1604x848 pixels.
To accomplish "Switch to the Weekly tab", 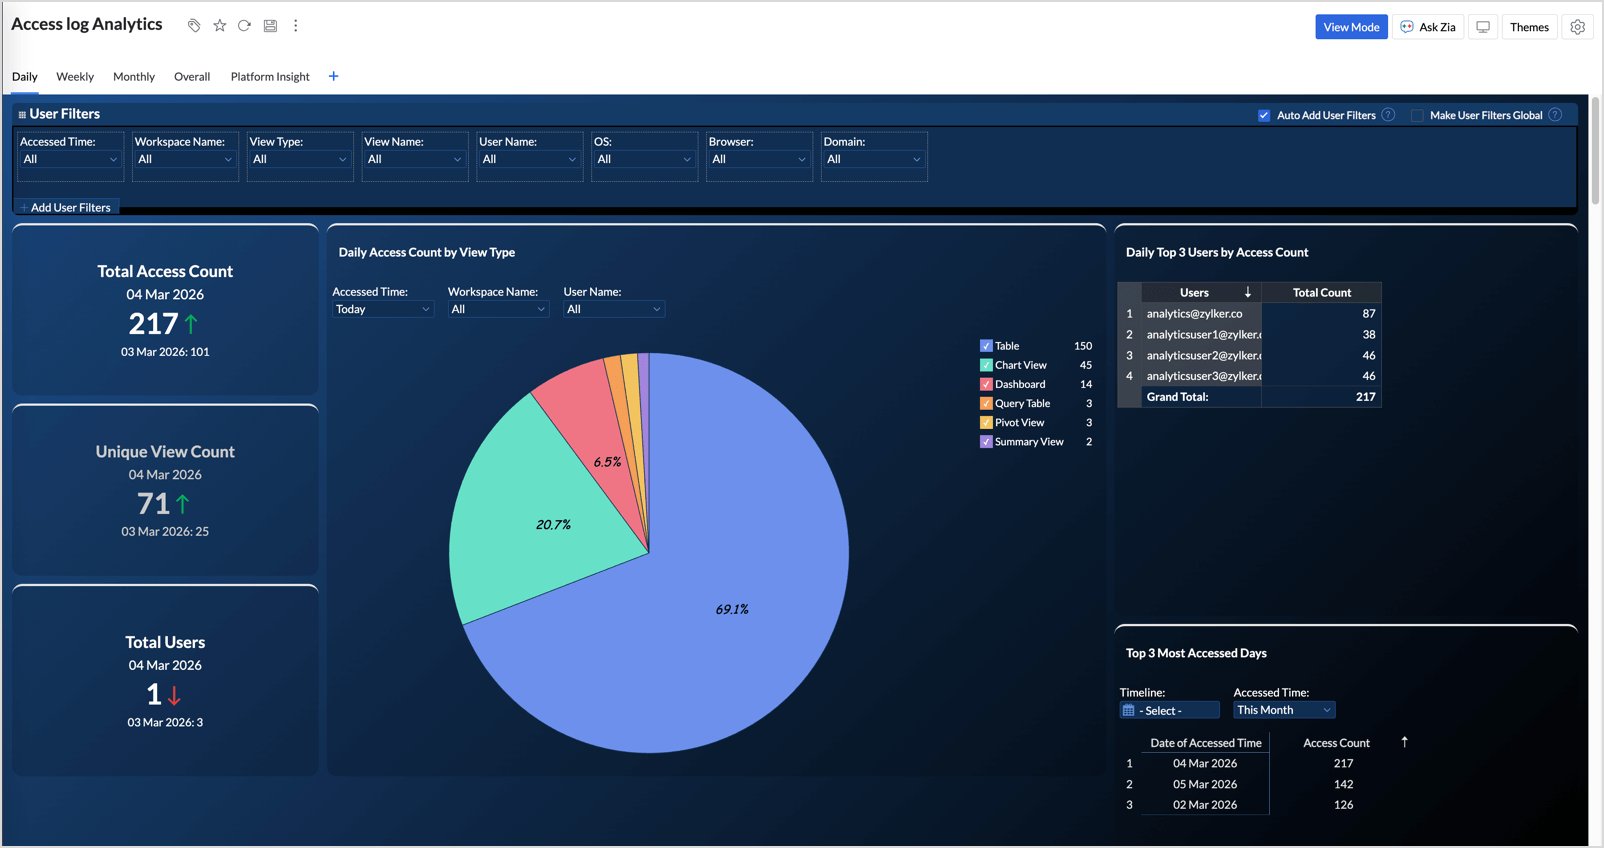I will (x=75, y=76).
